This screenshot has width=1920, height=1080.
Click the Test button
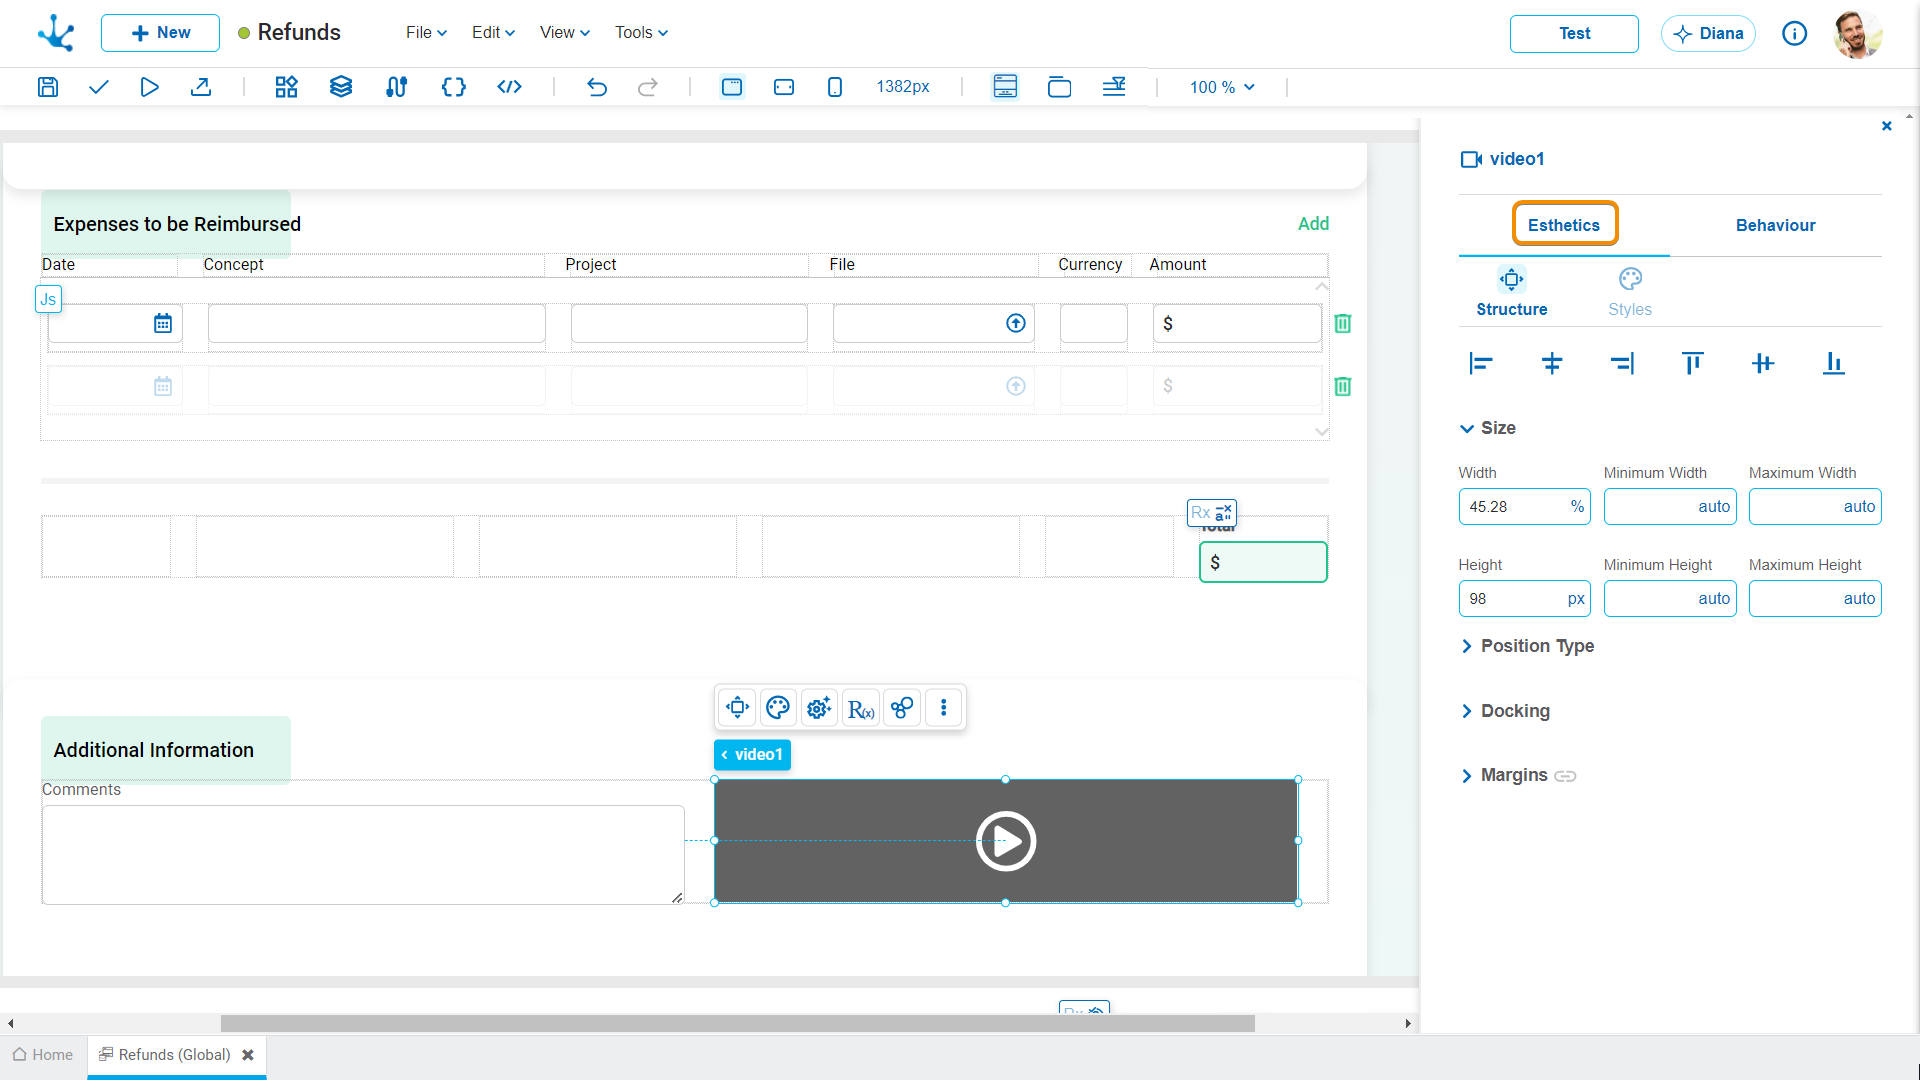1574,33
